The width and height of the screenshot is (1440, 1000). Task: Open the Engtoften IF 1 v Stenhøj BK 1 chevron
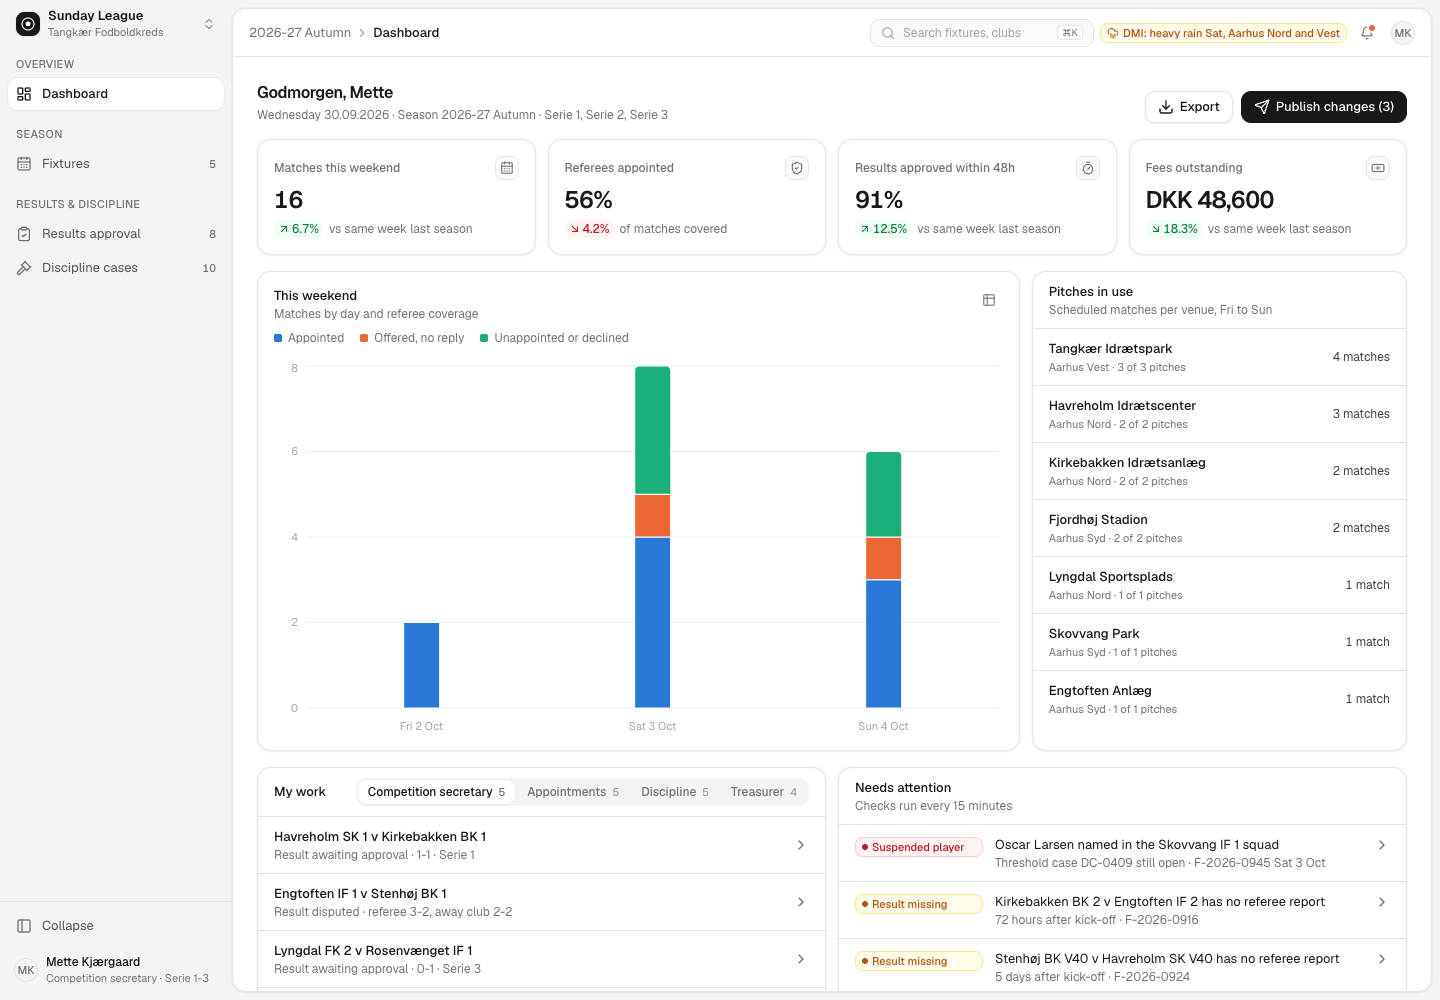coord(801,902)
